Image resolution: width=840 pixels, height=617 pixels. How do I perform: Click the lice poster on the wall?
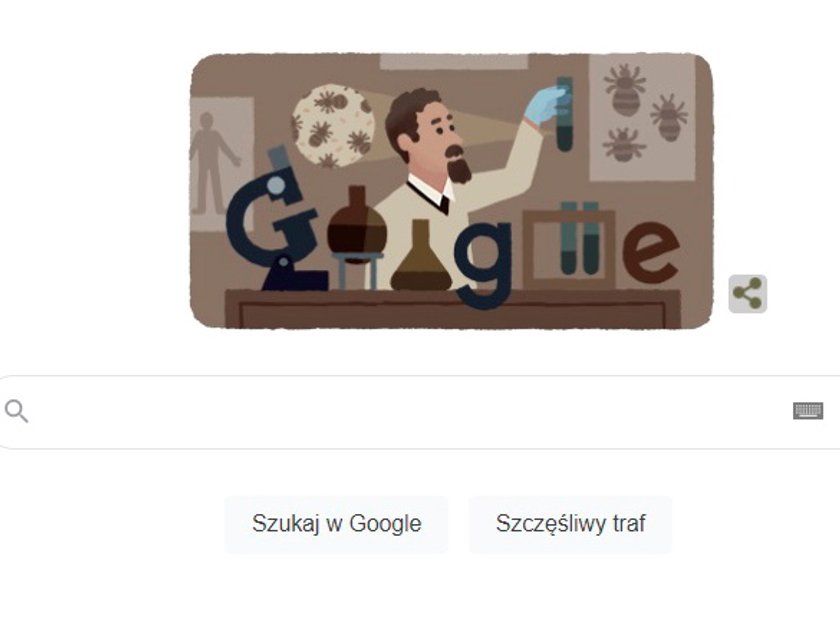(642, 117)
